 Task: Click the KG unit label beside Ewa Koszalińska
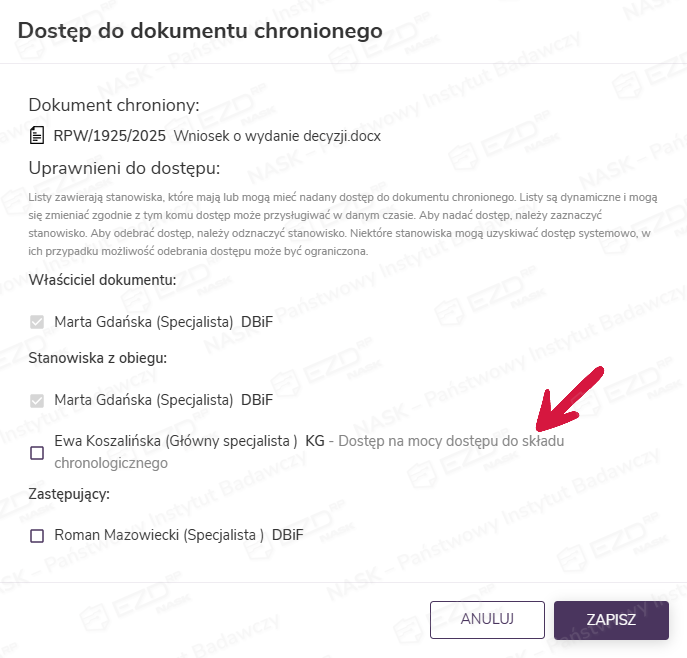(x=314, y=440)
